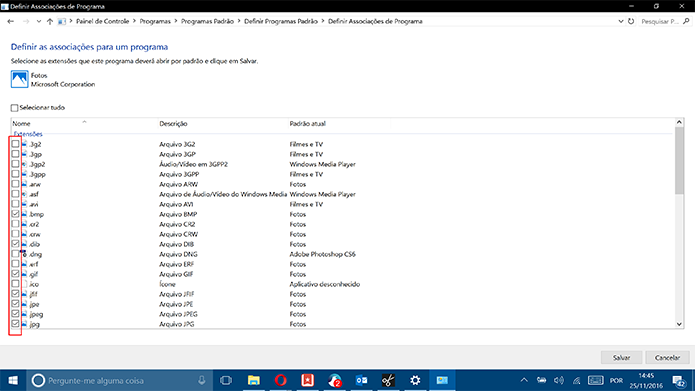Switch POR input language indicator
This screenshot has height=391, width=695.
[x=616, y=381]
